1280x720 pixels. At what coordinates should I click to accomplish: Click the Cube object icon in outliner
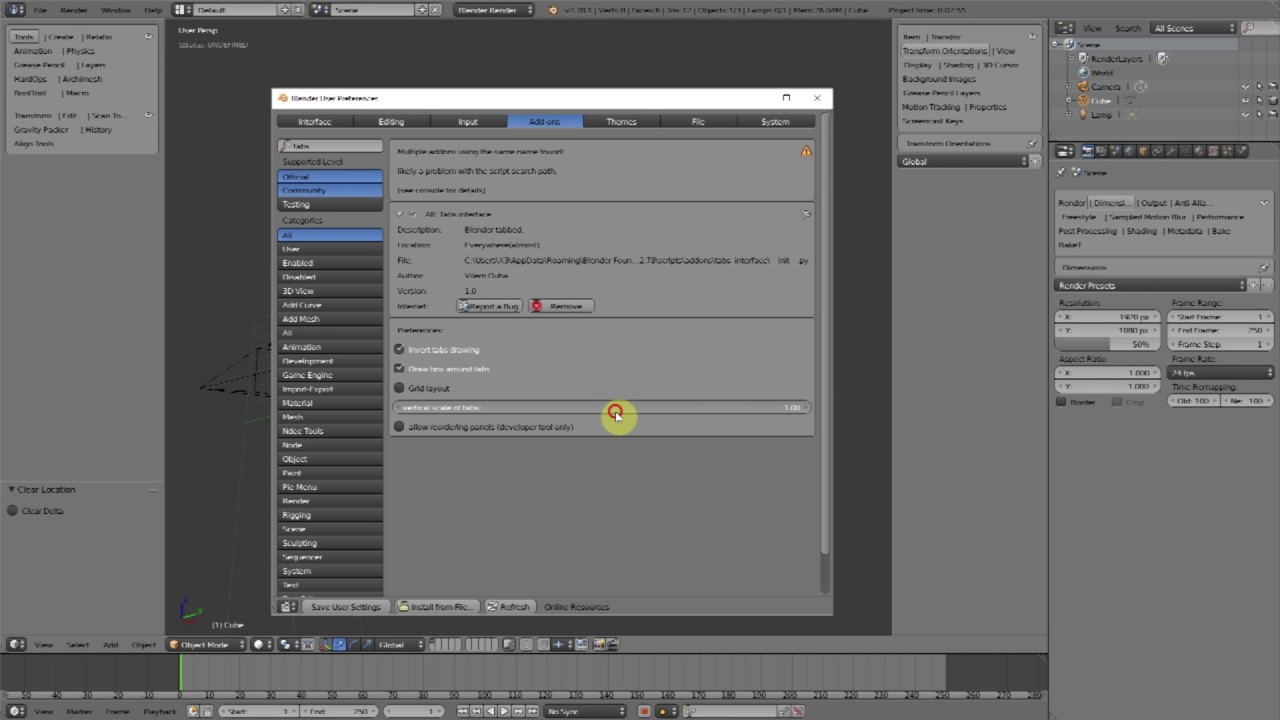pyautogui.click(x=1082, y=101)
